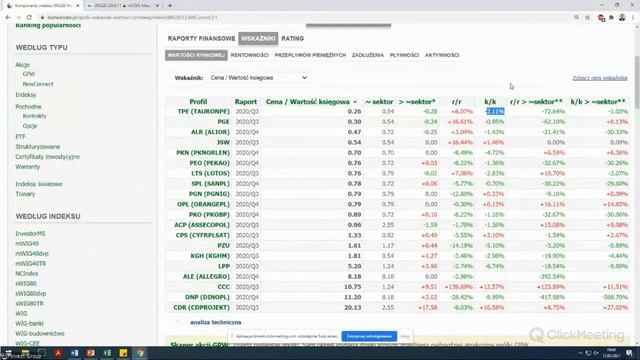Open the DNP (DINOPL) profile link
Image resolution: width=640 pixels, height=360 pixels.
[x=207, y=297]
